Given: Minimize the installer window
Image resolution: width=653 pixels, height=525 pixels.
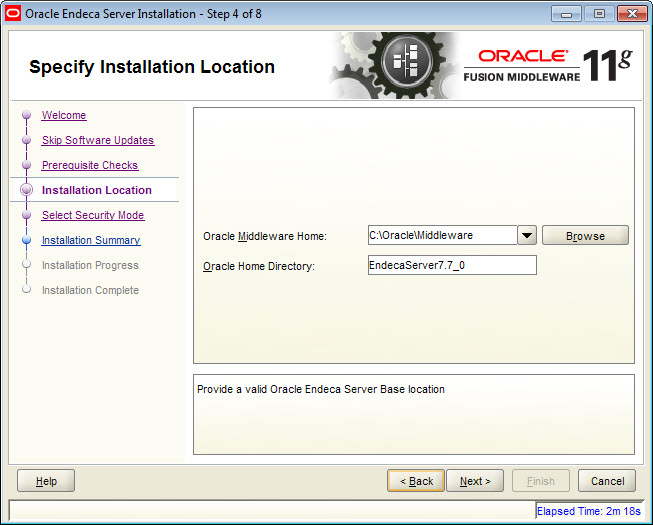Looking at the screenshot, I should pos(566,14).
